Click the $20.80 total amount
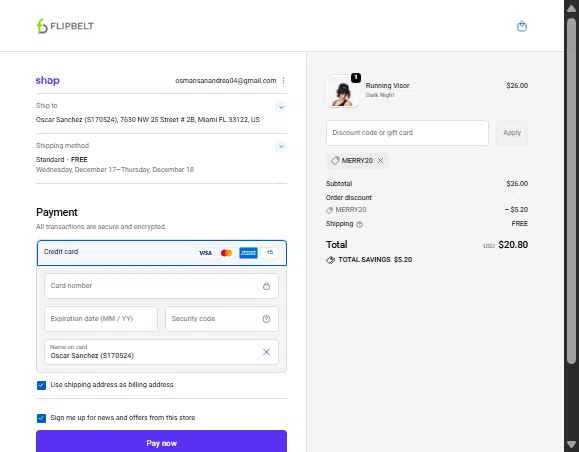Viewport: 579px width, 452px height. [x=513, y=244]
